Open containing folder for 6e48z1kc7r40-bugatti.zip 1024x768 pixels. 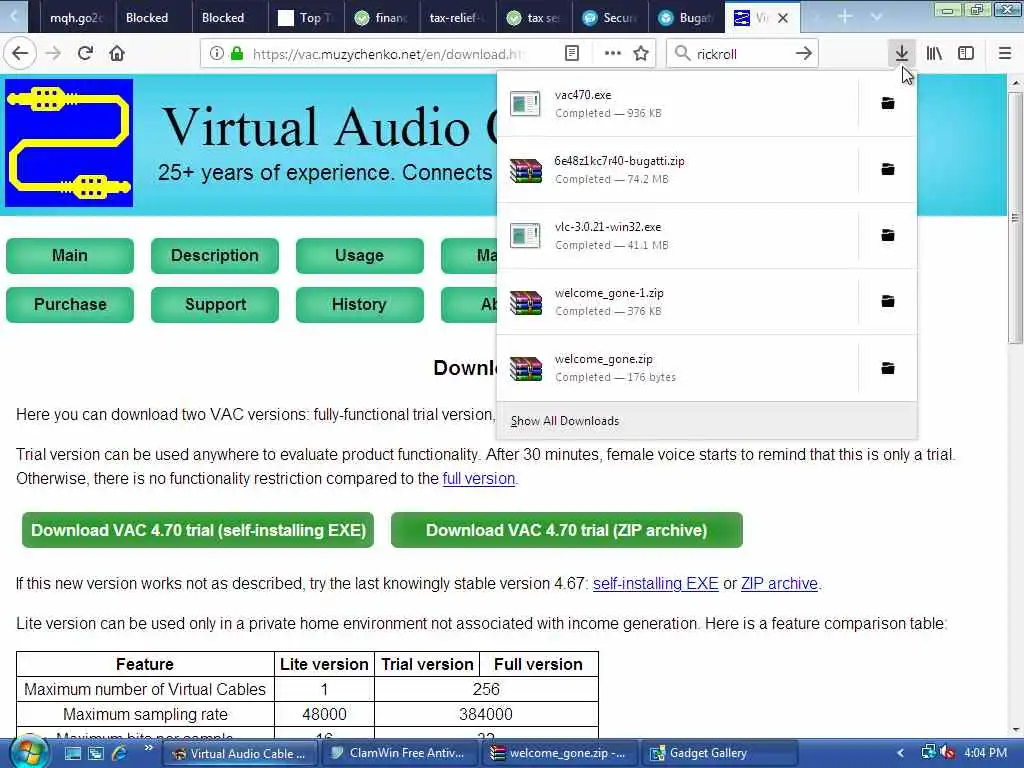tap(888, 169)
